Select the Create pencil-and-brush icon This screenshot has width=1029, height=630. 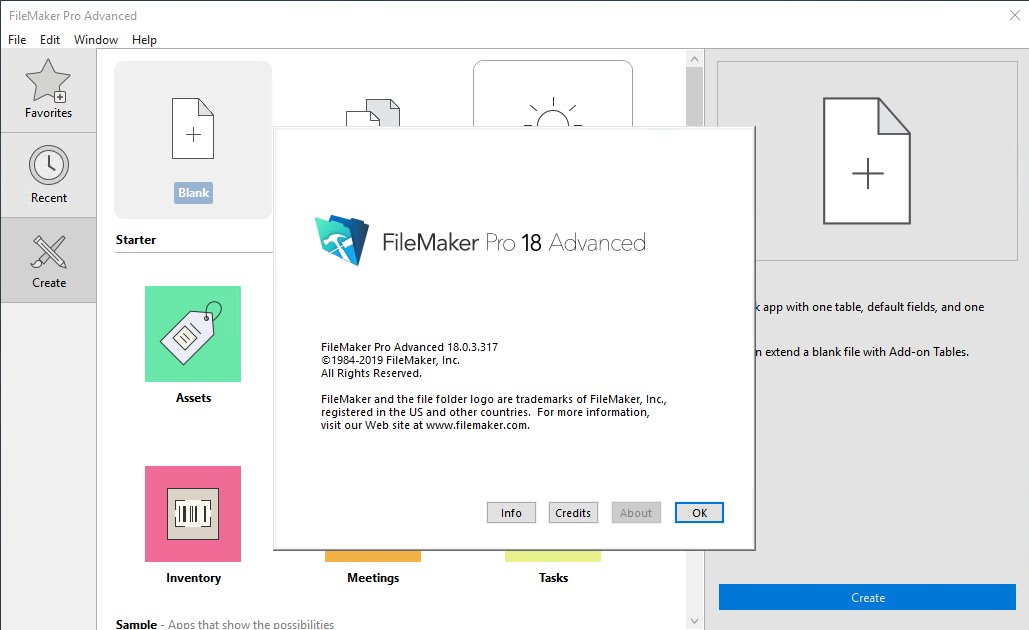coord(49,252)
